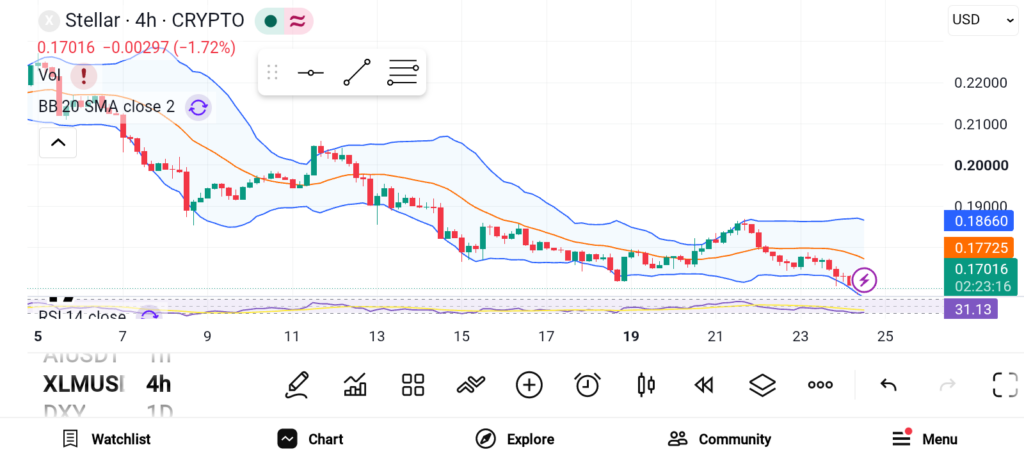
Task: Grab the drawing toolbar drag handle
Action: [272, 72]
